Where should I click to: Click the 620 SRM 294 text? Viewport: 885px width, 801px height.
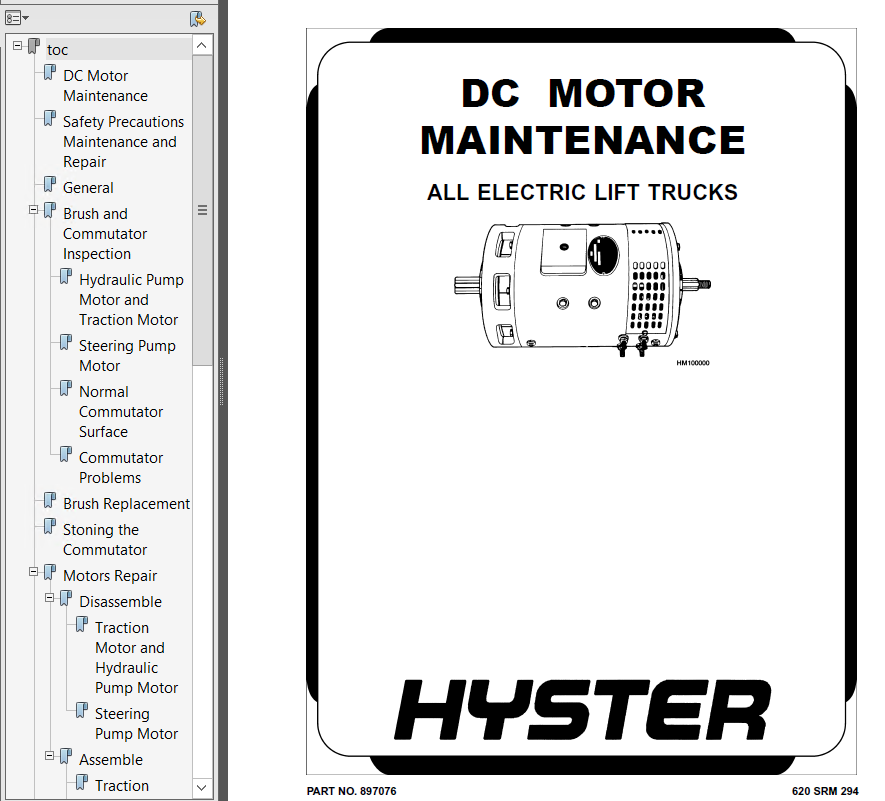tap(825, 791)
